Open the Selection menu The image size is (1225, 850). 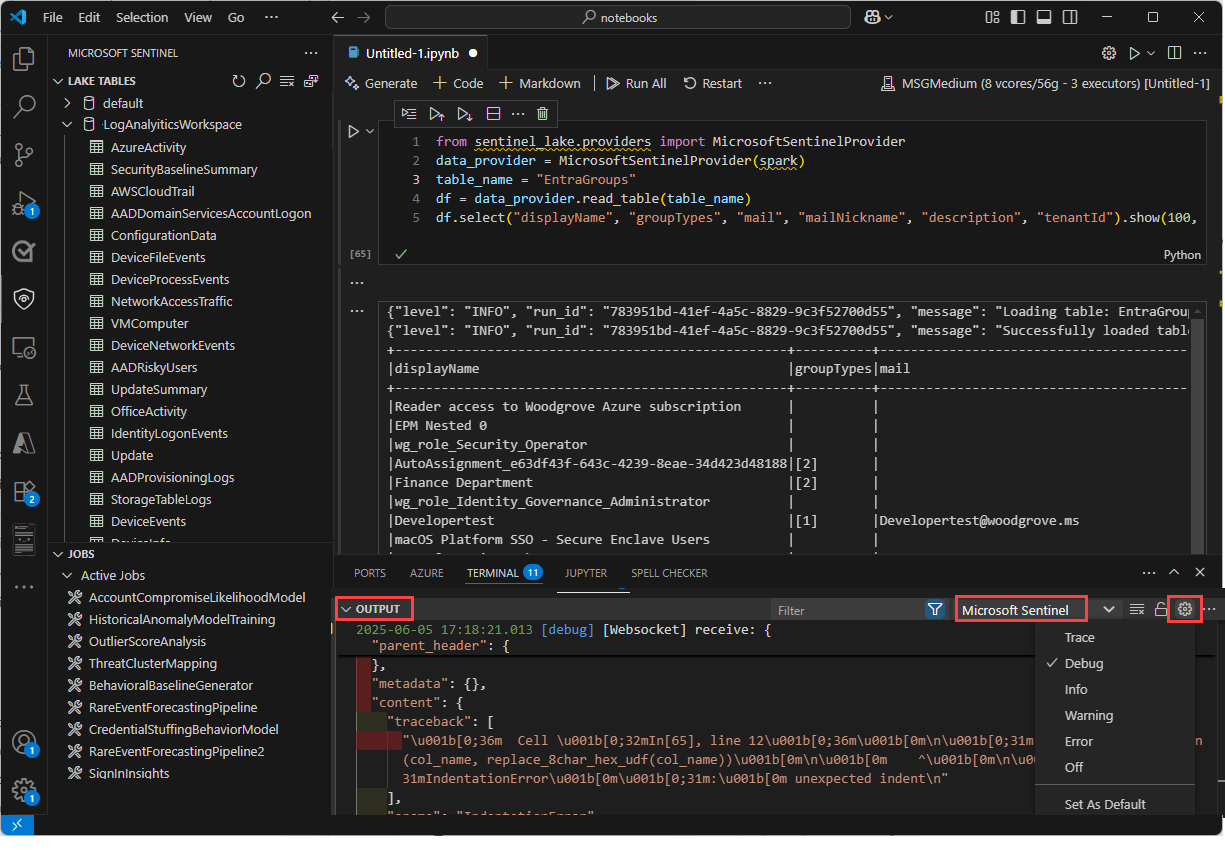click(x=142, y=17)
